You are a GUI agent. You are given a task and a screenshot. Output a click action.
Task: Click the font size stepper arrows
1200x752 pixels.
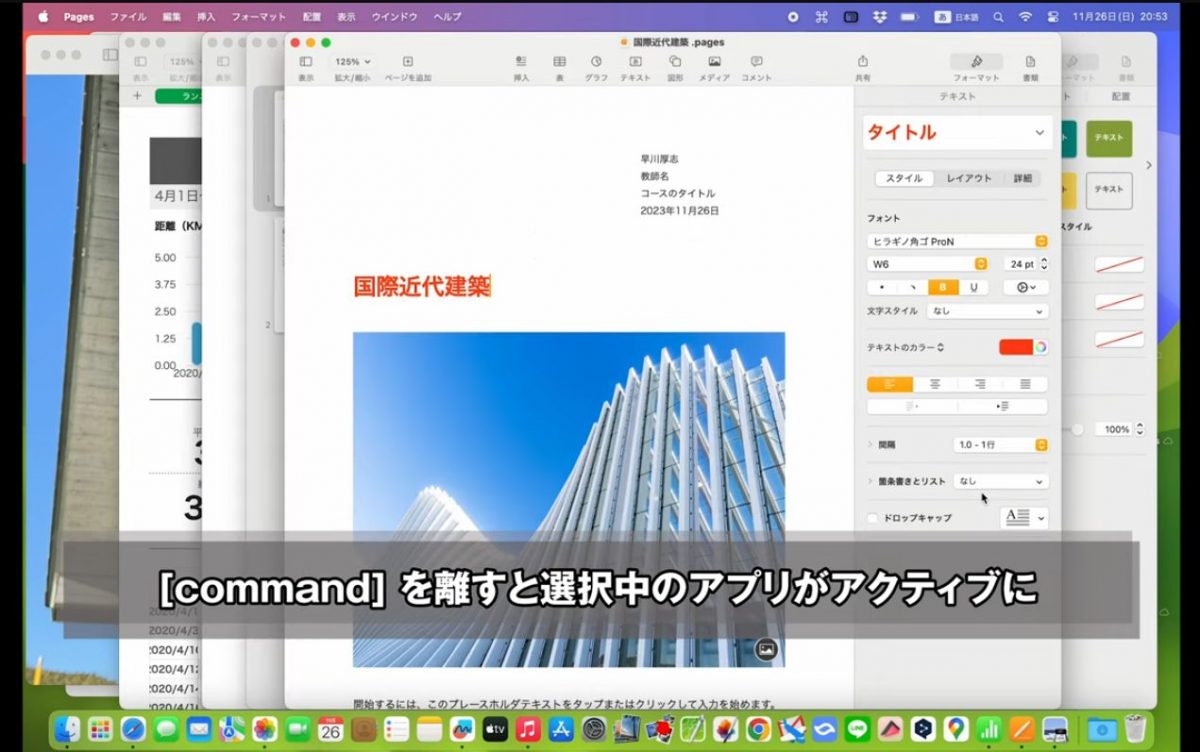coord(1044,264)
